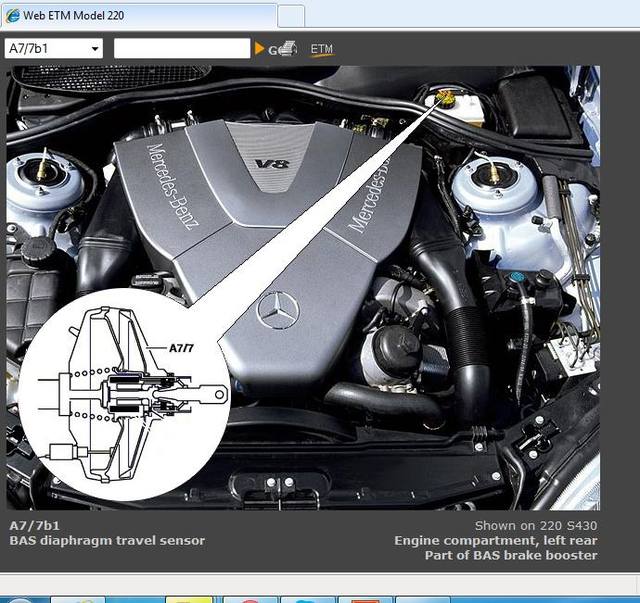This screenshot has width=640, height=603.
Task: Click 'Engine compartment, left rear' text
Action: pos(496,541)
